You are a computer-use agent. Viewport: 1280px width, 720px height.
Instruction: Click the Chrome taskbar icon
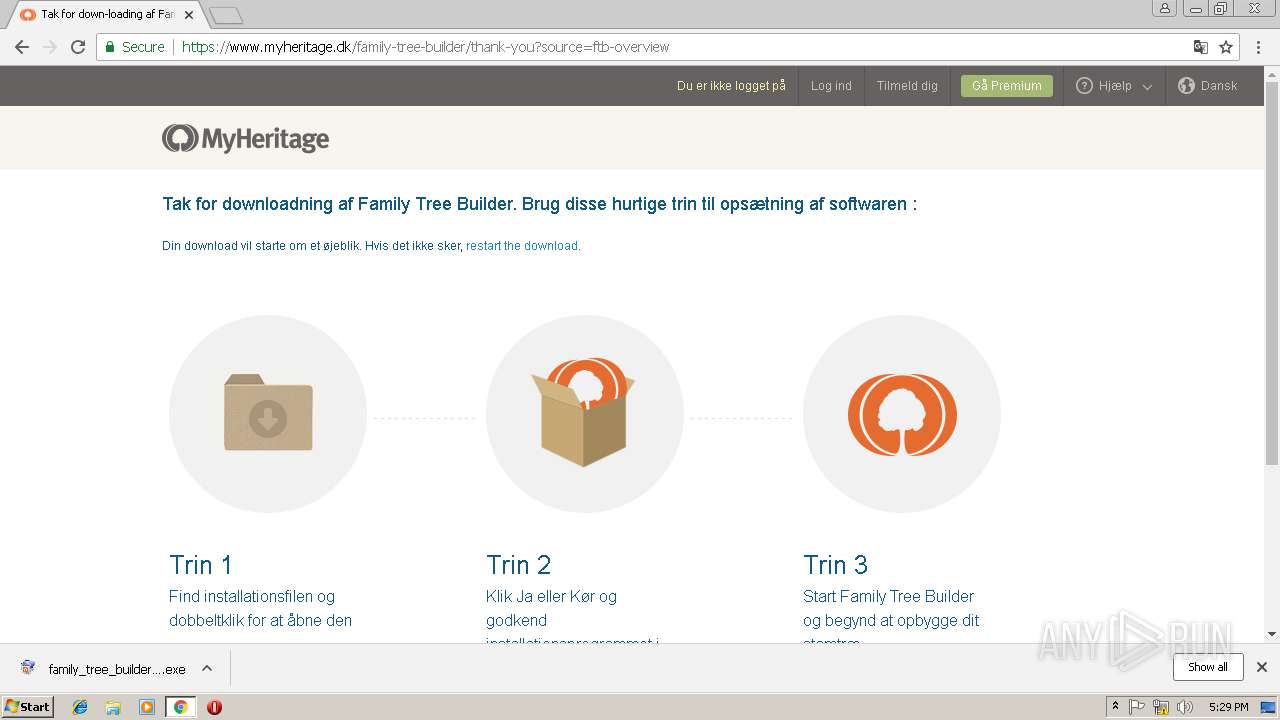click(180, 707)
